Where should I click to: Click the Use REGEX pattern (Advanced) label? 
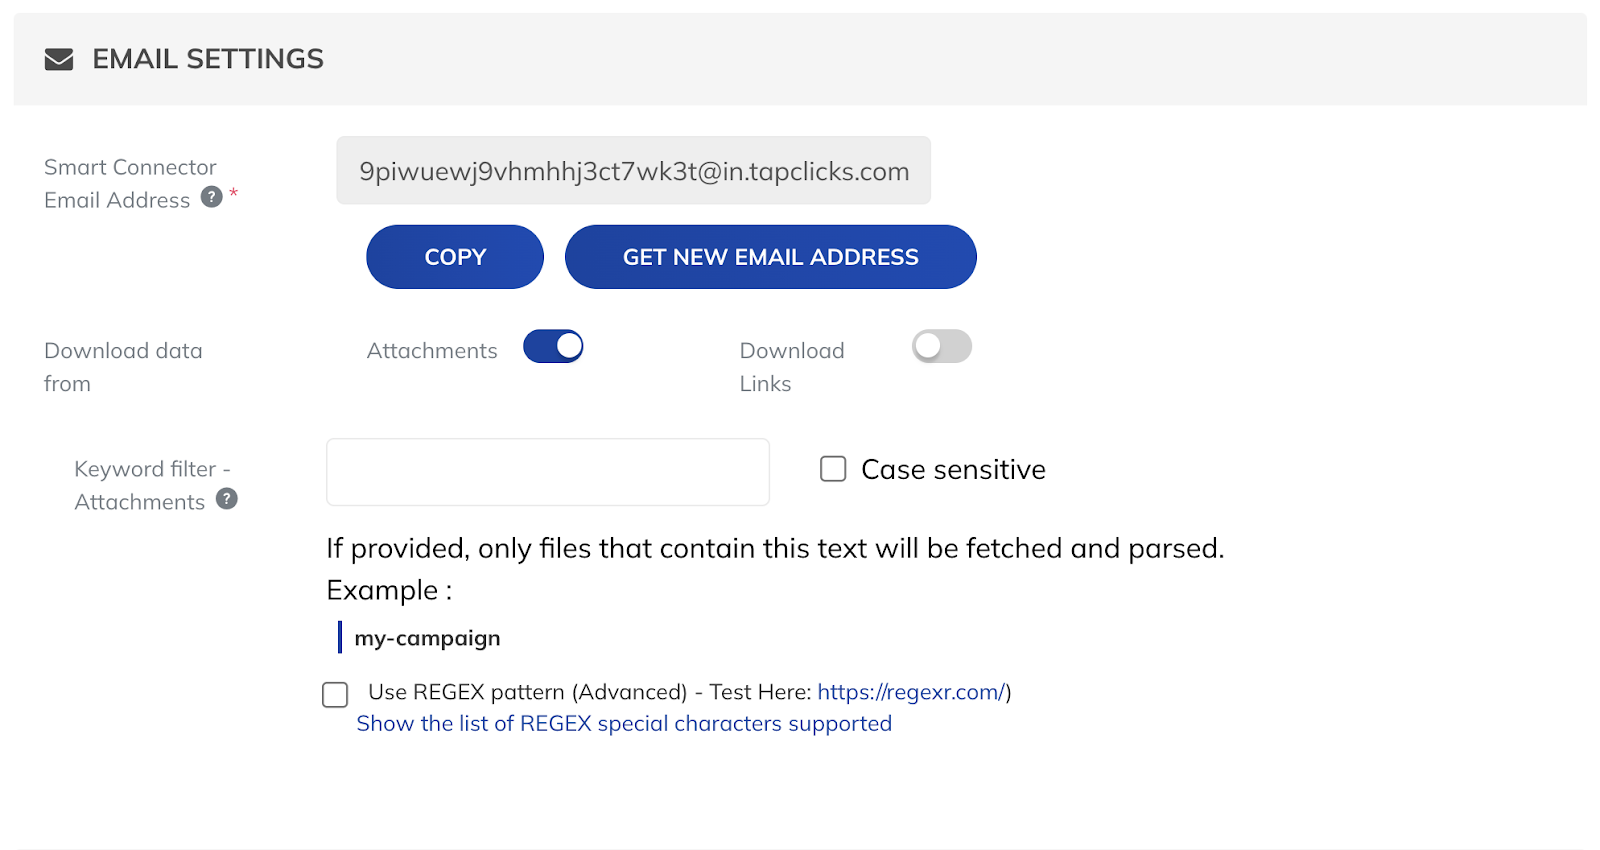coord(528,692)
